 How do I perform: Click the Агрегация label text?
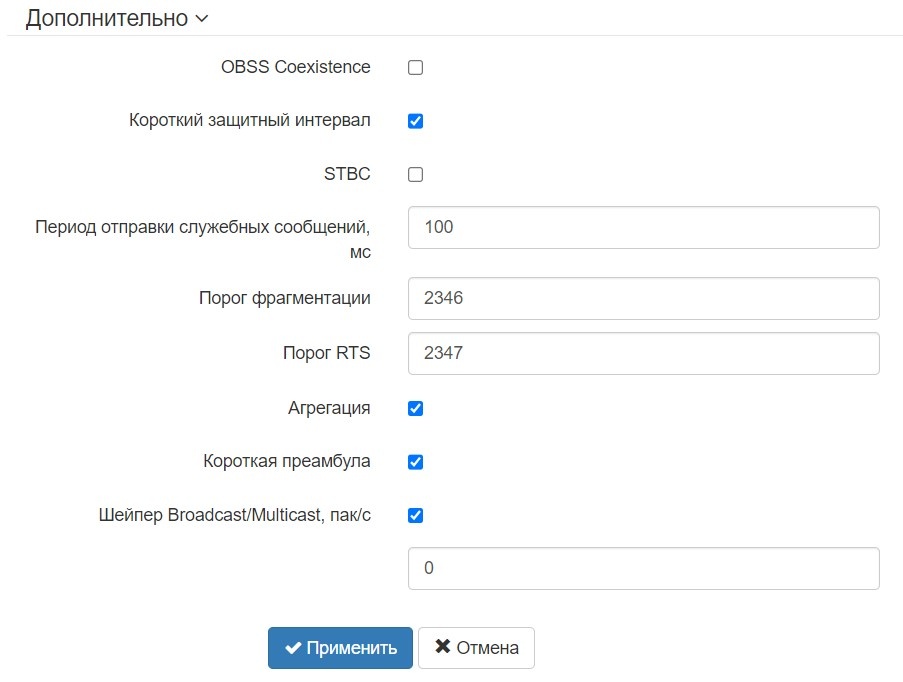point(328,408)
